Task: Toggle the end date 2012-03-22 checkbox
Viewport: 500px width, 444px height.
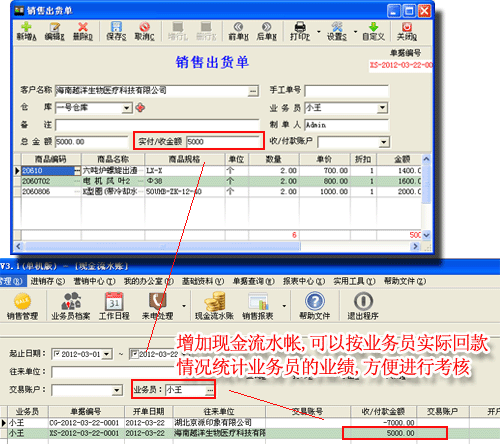Action: 134,354
